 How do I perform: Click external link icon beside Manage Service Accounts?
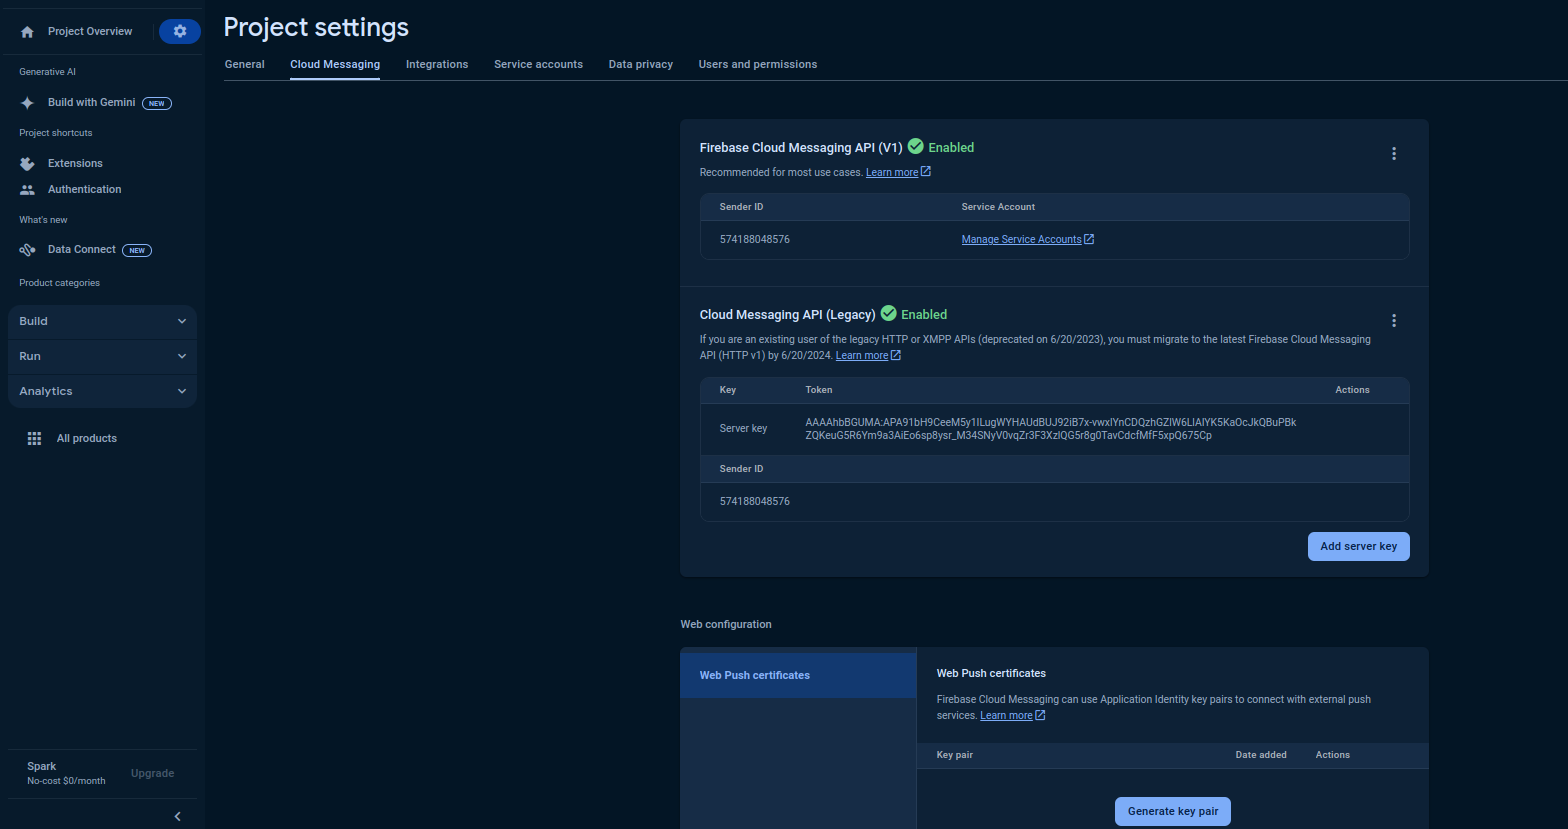[x=1089, y=239]
